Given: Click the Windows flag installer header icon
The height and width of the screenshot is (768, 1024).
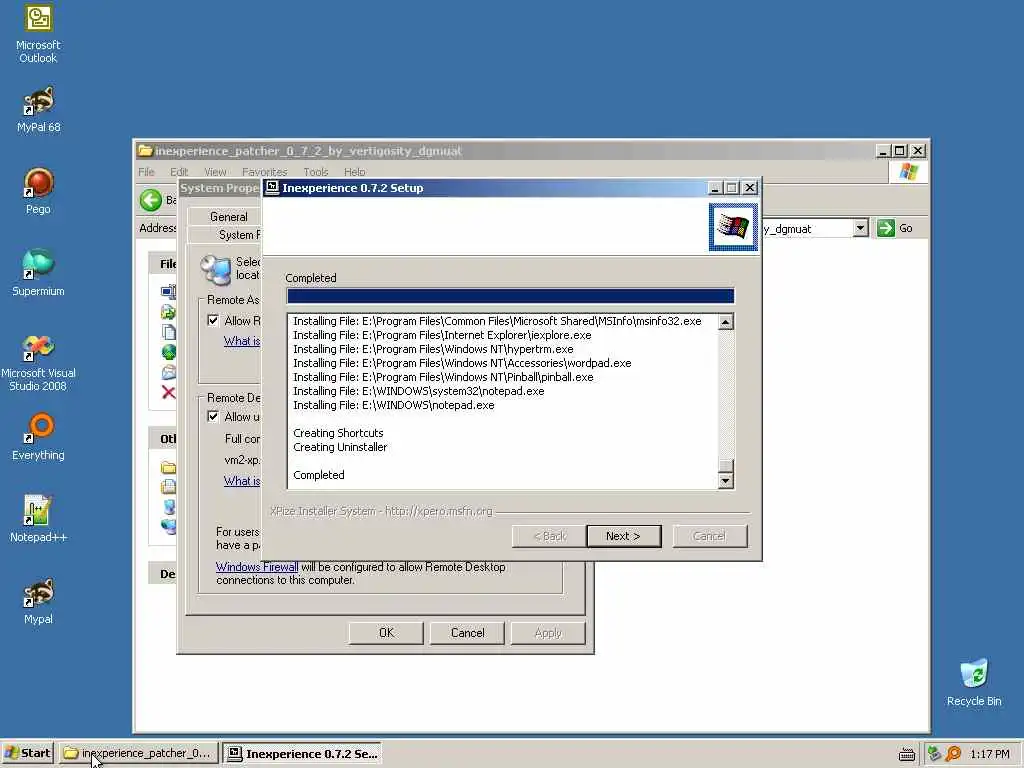Looking at the screenshot, I should tap(733, 227).
